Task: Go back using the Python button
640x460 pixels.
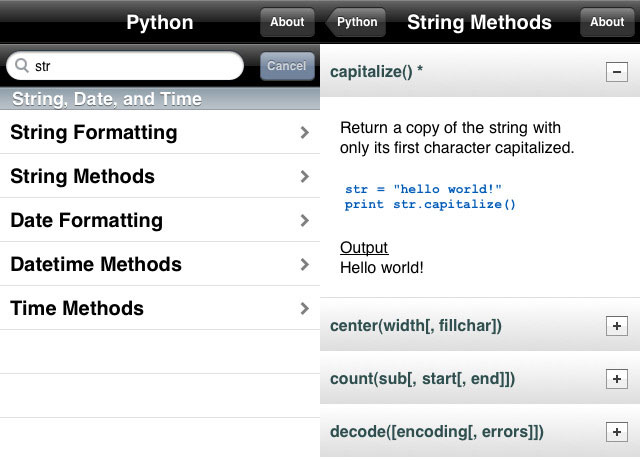Action: (x=356, y=22)
